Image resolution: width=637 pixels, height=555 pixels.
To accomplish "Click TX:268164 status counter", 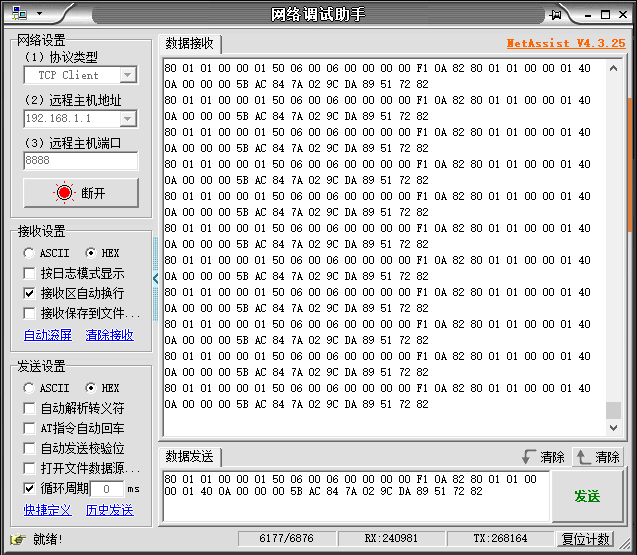I will [x=500, y=538].
